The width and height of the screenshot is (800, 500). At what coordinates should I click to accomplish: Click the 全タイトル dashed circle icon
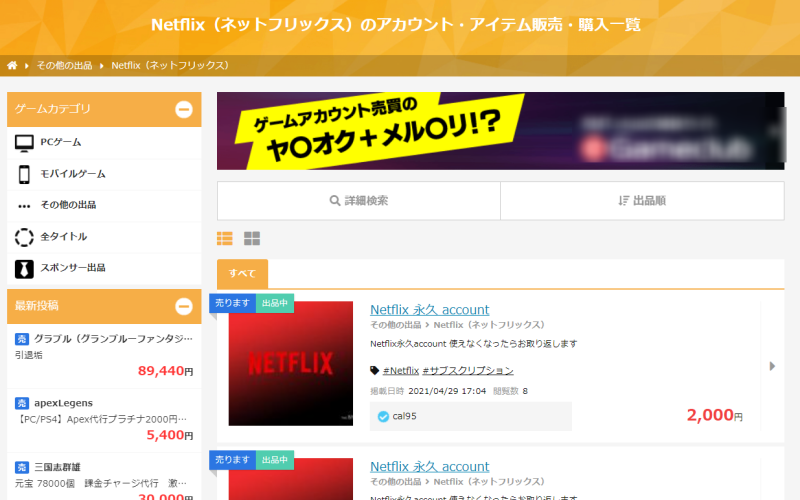pos(24,237)
